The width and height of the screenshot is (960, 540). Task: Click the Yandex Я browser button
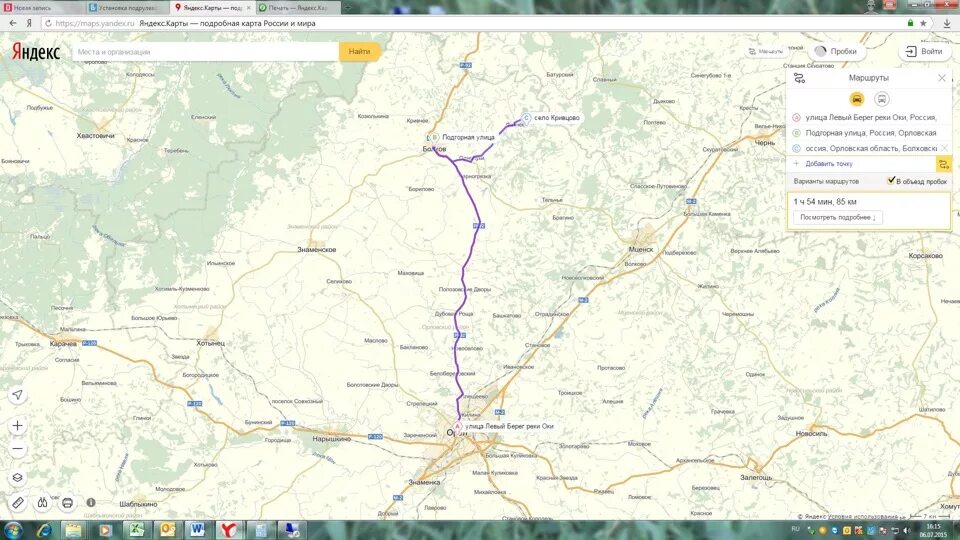[x=29, y=23]
